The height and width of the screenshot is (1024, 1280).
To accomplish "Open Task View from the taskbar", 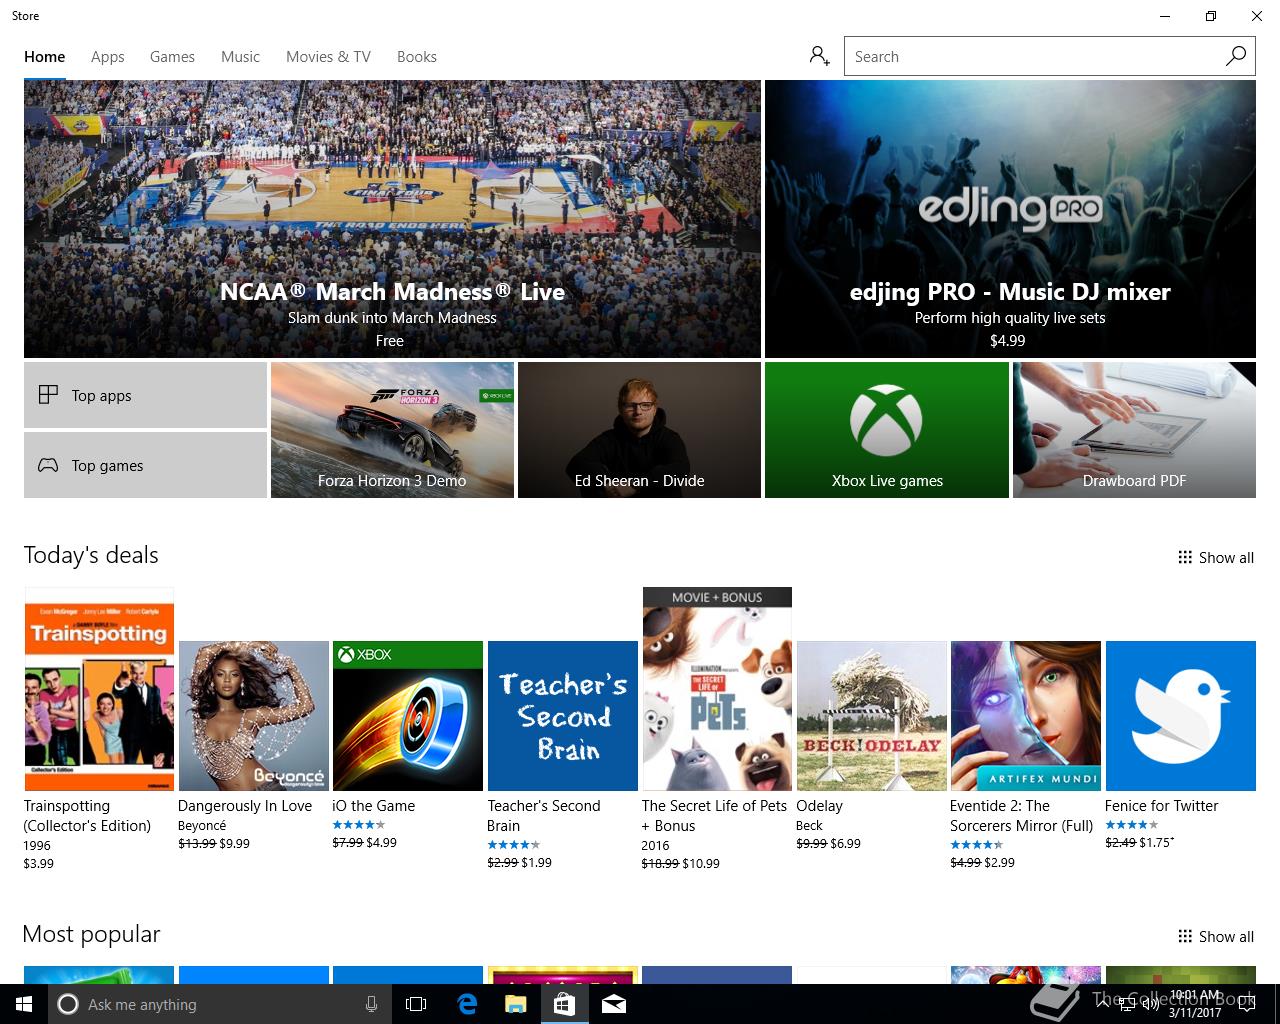I will click(x=416, y=1004).
